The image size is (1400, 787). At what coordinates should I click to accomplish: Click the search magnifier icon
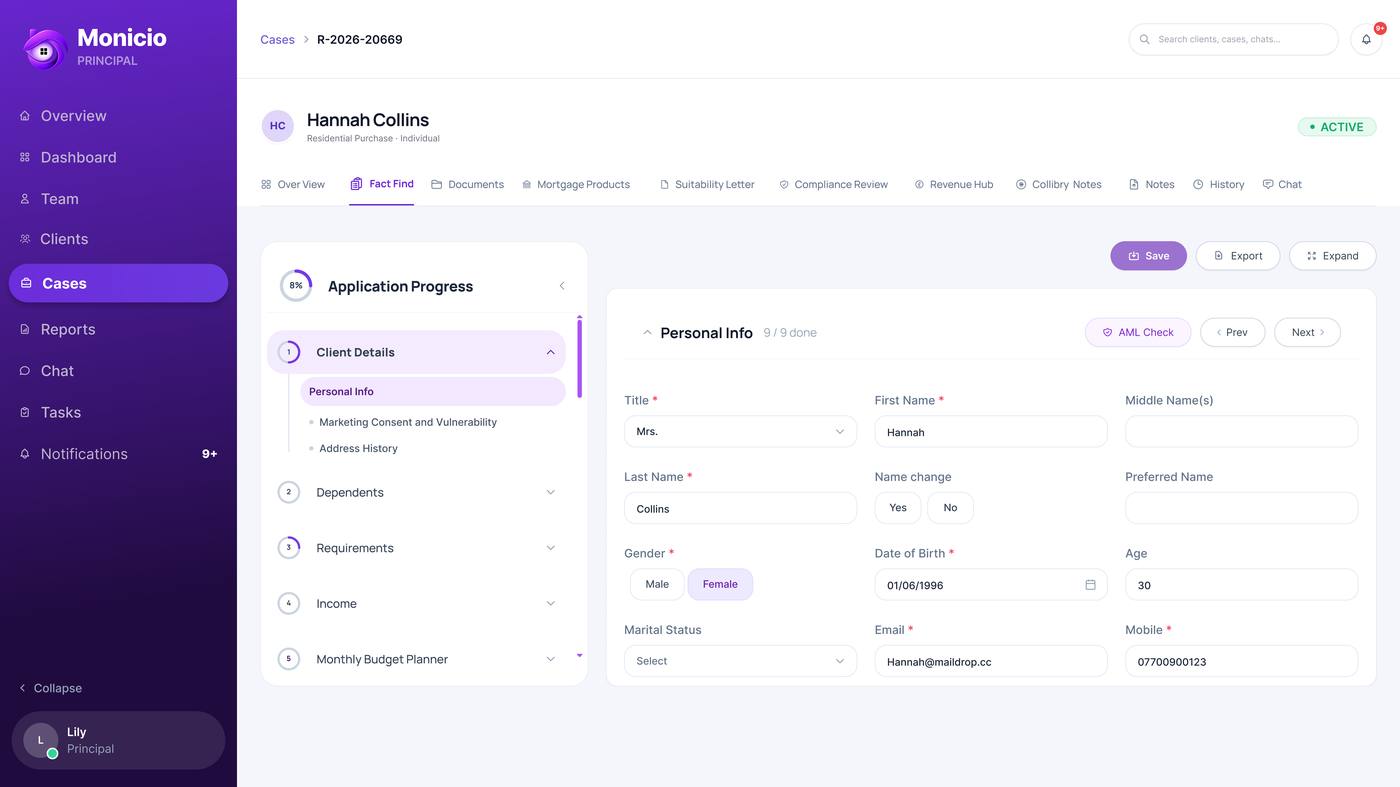1145,39
